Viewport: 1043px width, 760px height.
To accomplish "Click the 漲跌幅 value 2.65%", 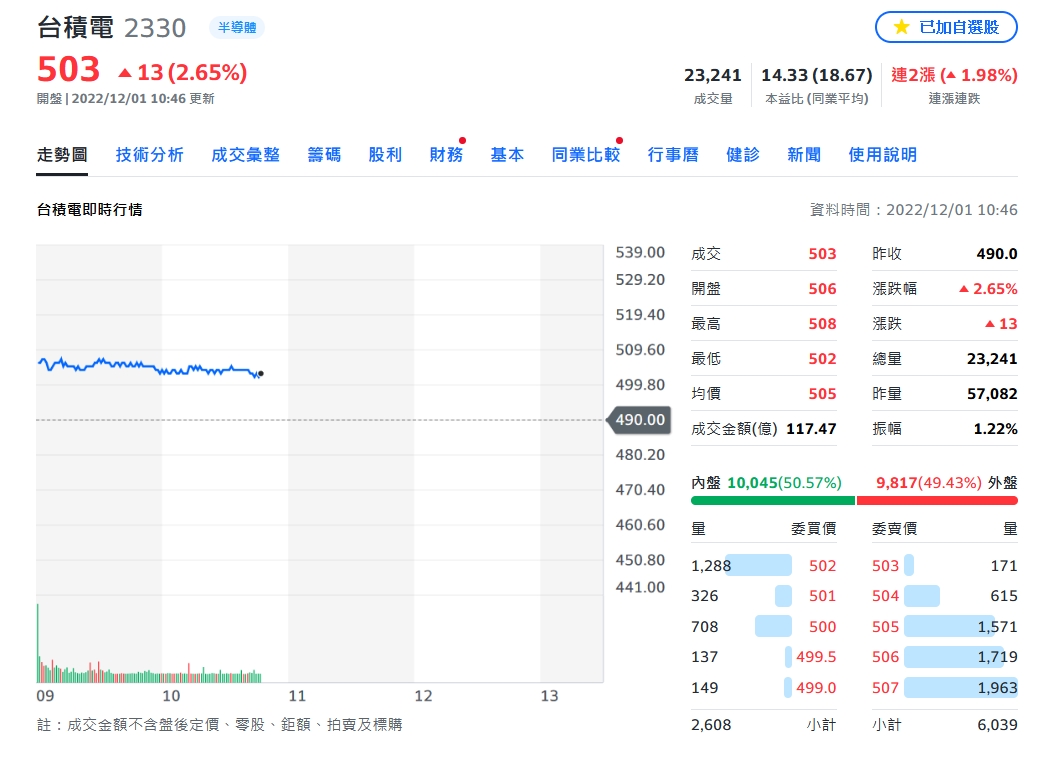I will pyautogui.click(x=988, y=289).
